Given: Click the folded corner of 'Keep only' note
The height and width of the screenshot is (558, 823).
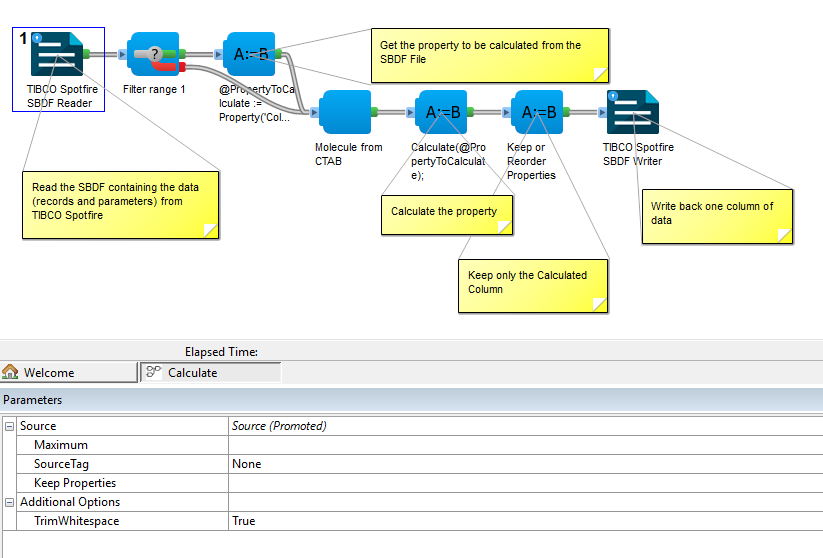Looking at the screenshot, I should (599, 305).
